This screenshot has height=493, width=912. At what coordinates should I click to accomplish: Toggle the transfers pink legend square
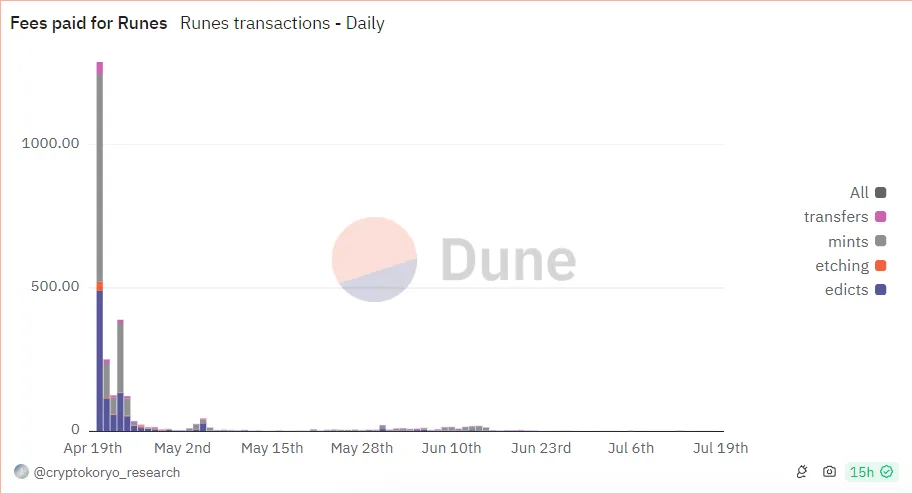[881, 217]
